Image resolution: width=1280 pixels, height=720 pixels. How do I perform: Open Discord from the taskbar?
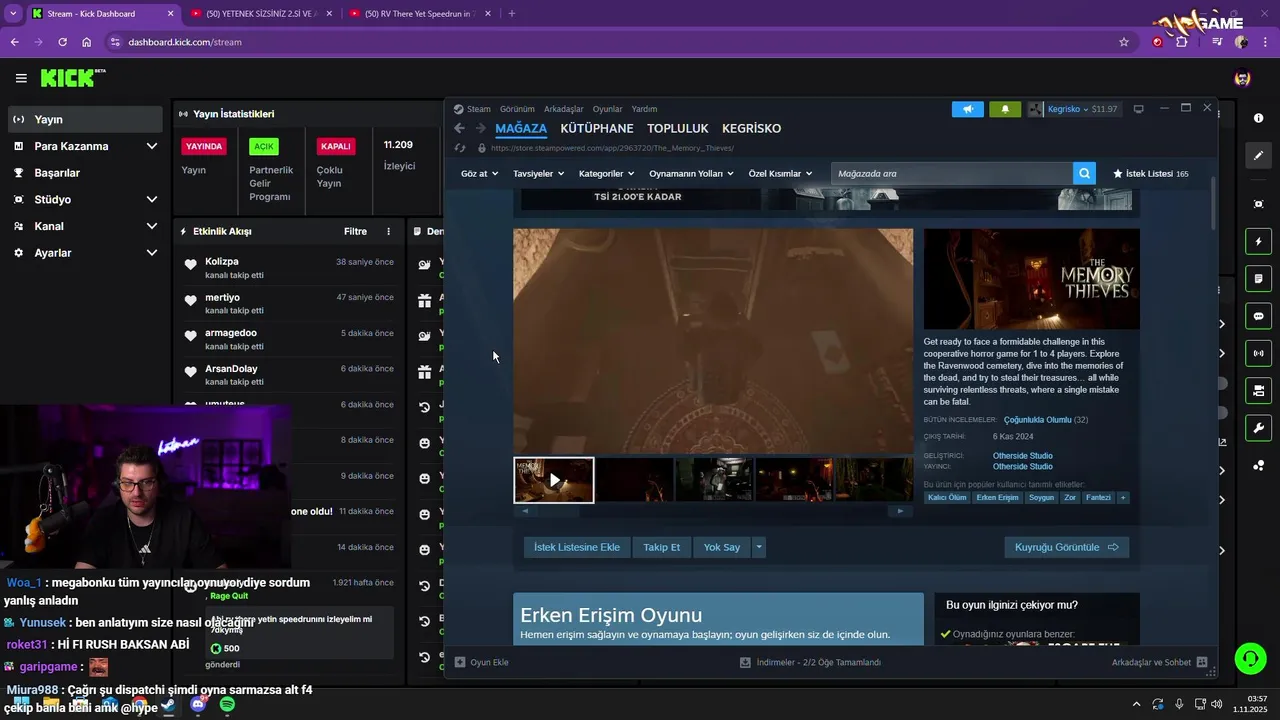[197, 705]
